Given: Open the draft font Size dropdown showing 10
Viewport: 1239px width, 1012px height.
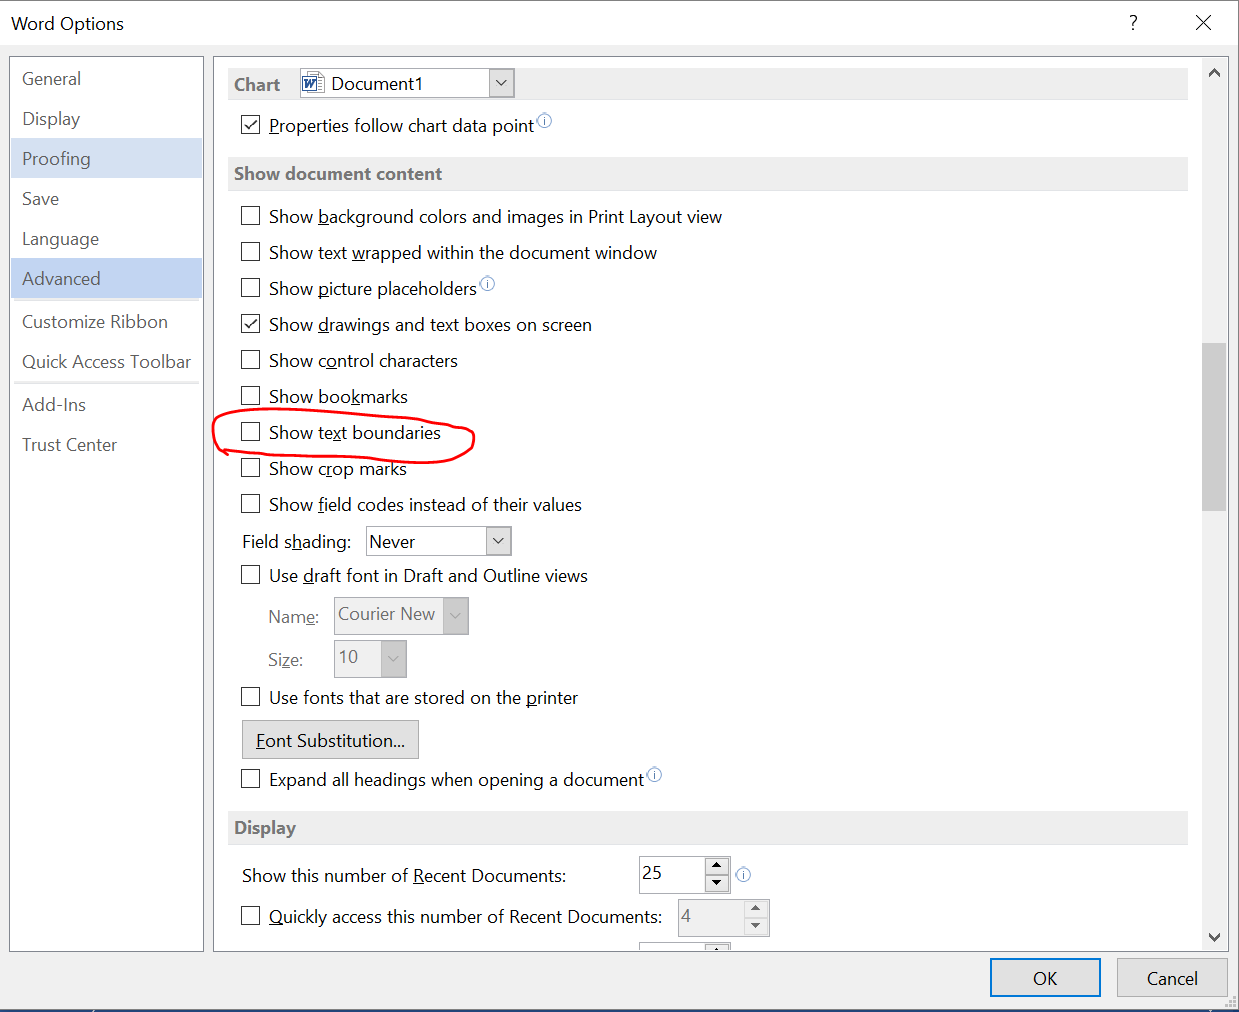Looking at the screenshot, I should click(393, 658).
